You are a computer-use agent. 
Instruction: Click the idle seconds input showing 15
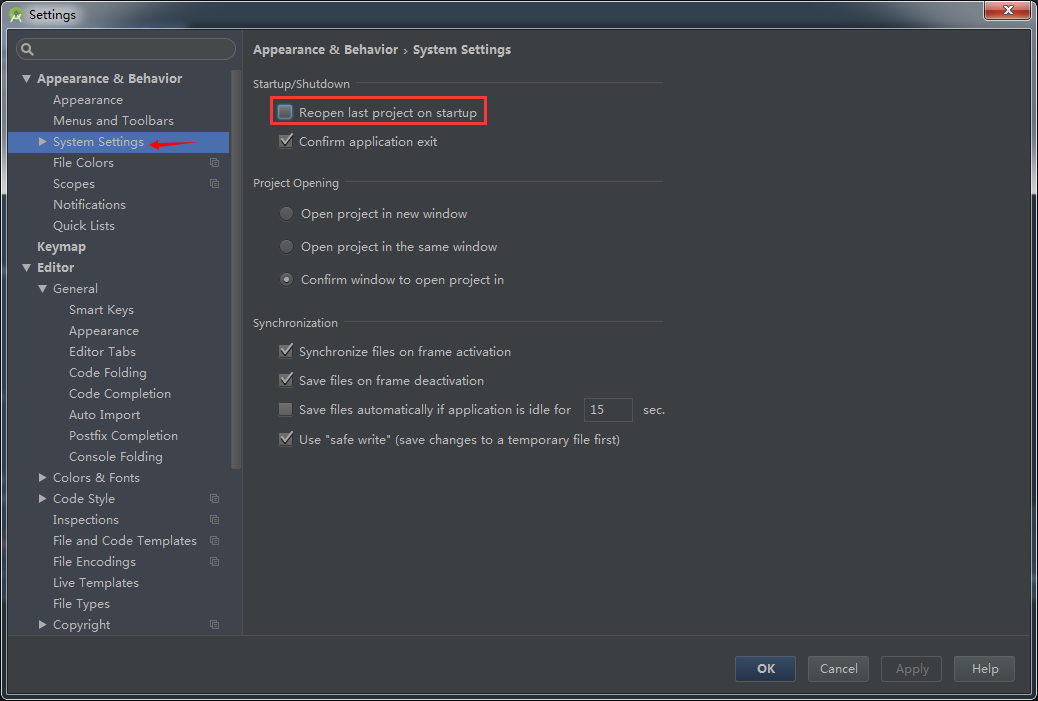point(608,410)
